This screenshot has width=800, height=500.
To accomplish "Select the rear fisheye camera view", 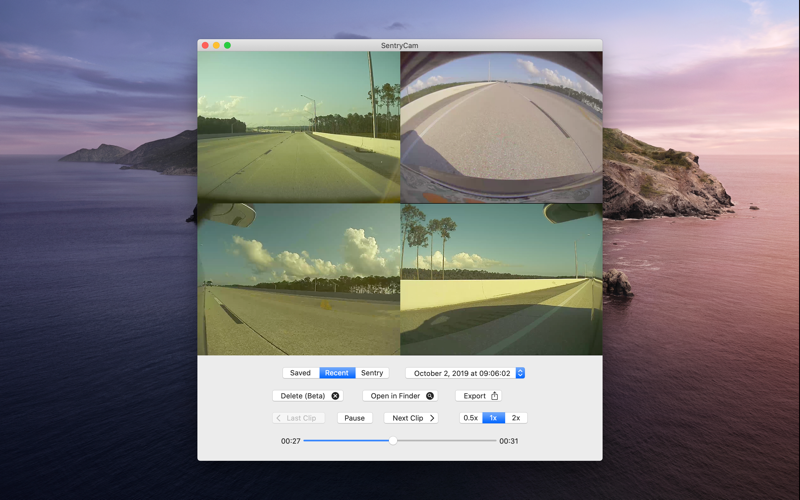I will [x=501, y=127].
